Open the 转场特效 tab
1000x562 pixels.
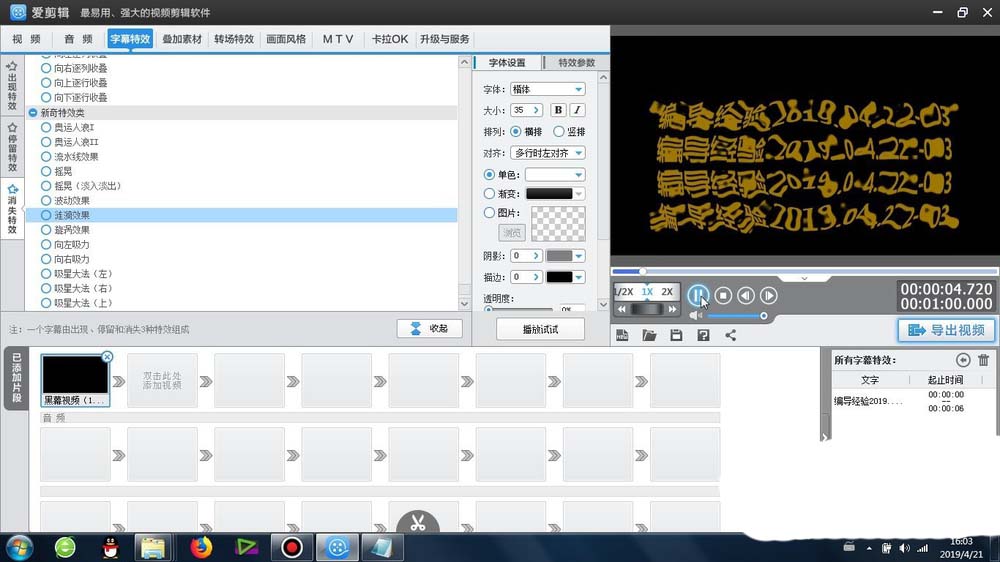point(234,39)
